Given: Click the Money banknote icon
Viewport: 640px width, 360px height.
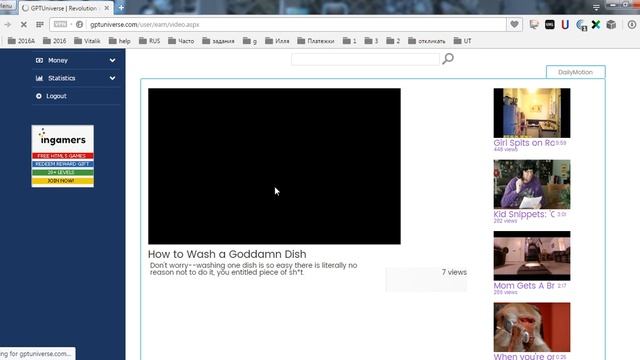Looking at the screenshot, I should [39, 60].
